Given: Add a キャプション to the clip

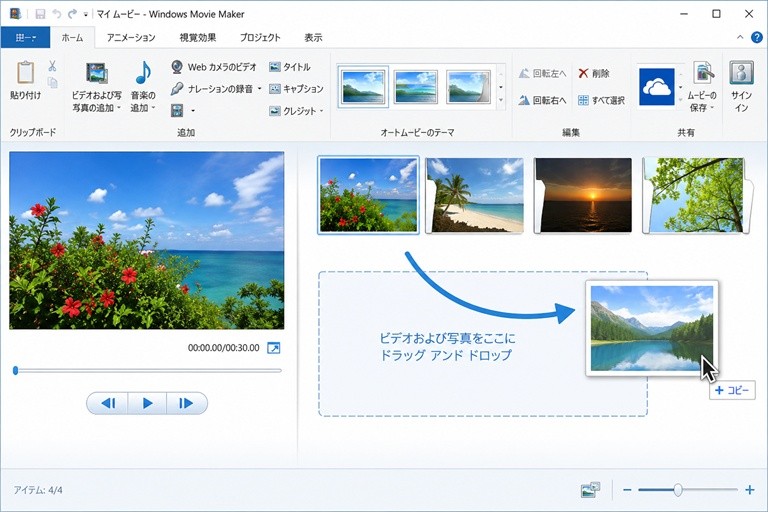Looking at the screenshot, I should [x=296, y=89].
